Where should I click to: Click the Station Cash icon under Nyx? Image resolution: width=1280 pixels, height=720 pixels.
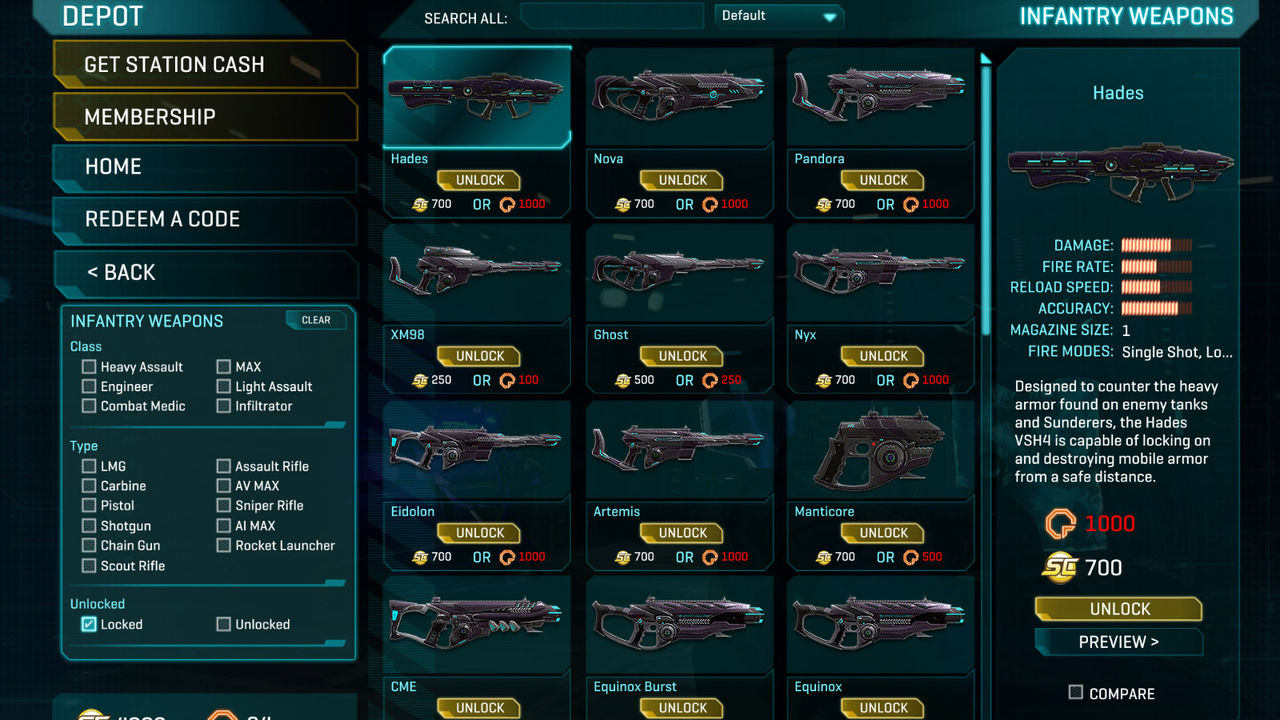(824, 380)
